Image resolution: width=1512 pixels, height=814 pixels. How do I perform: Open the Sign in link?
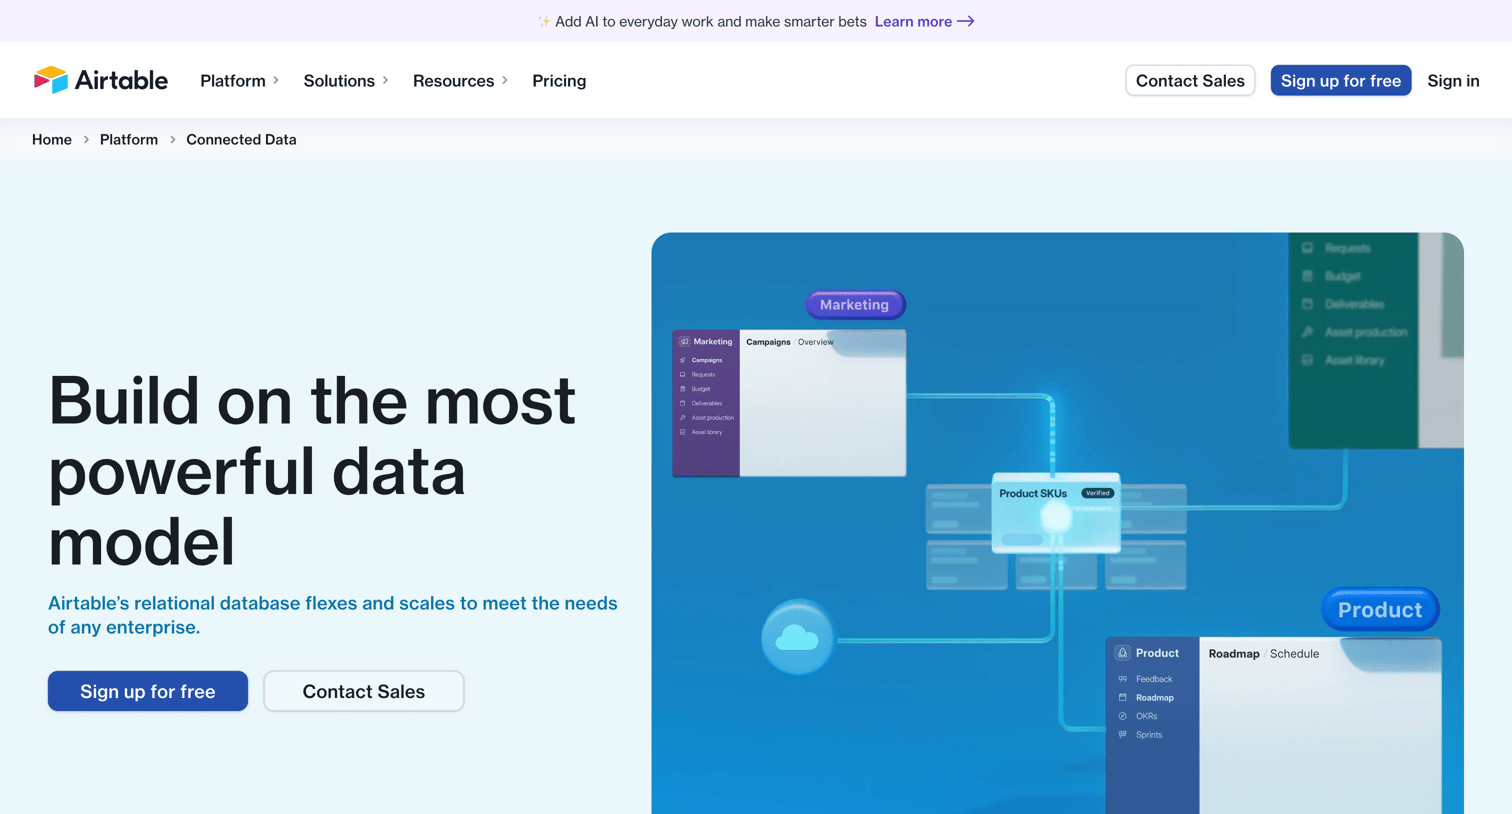(x=1453, y=81)
